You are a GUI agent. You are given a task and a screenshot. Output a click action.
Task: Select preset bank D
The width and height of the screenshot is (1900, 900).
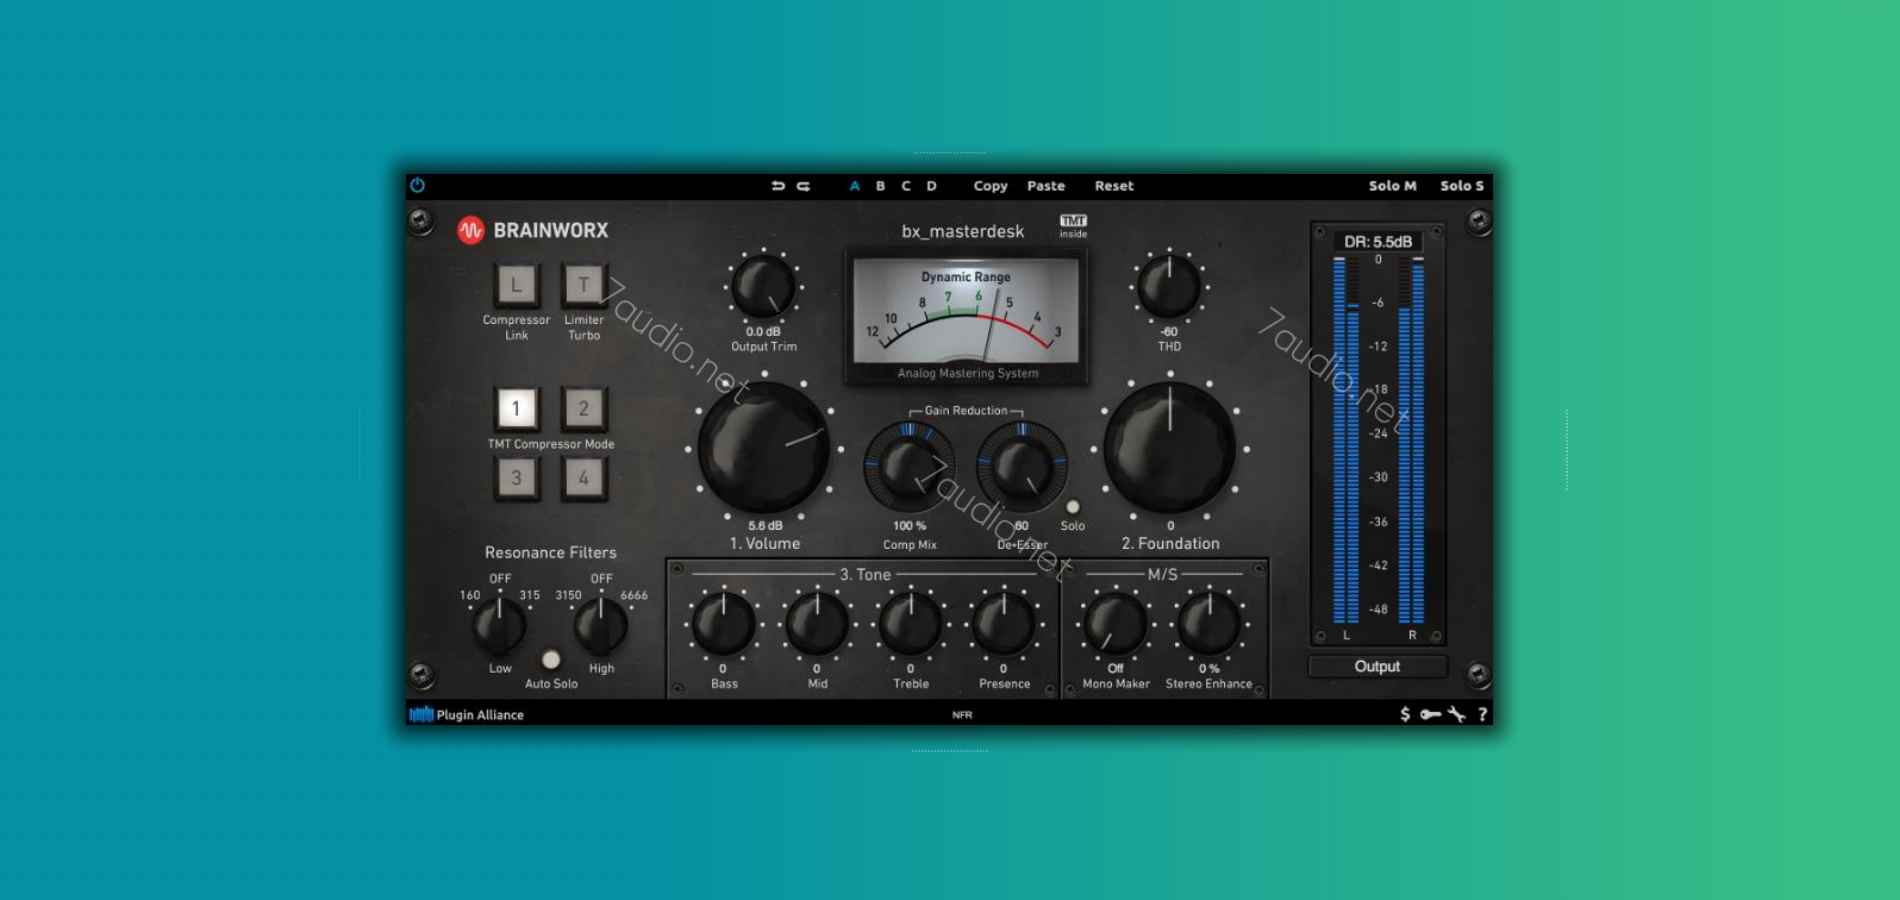click(x=931, y=186)
